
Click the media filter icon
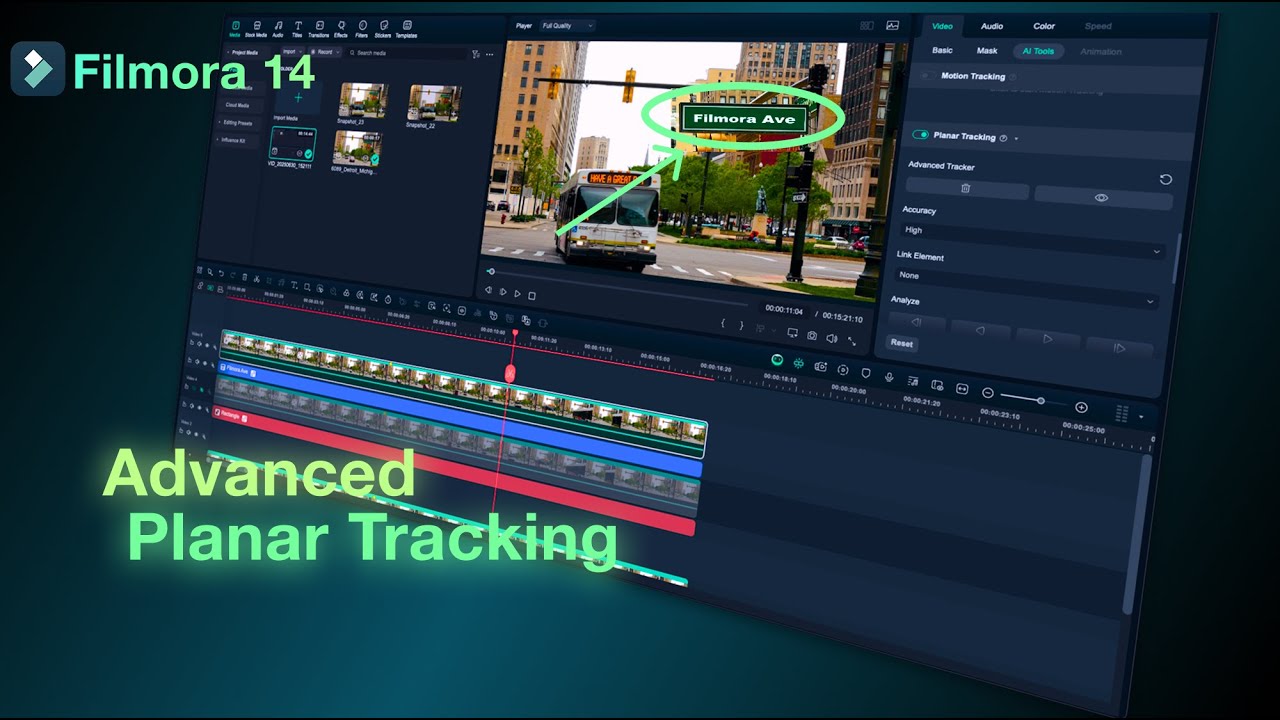tap(475, 53)
